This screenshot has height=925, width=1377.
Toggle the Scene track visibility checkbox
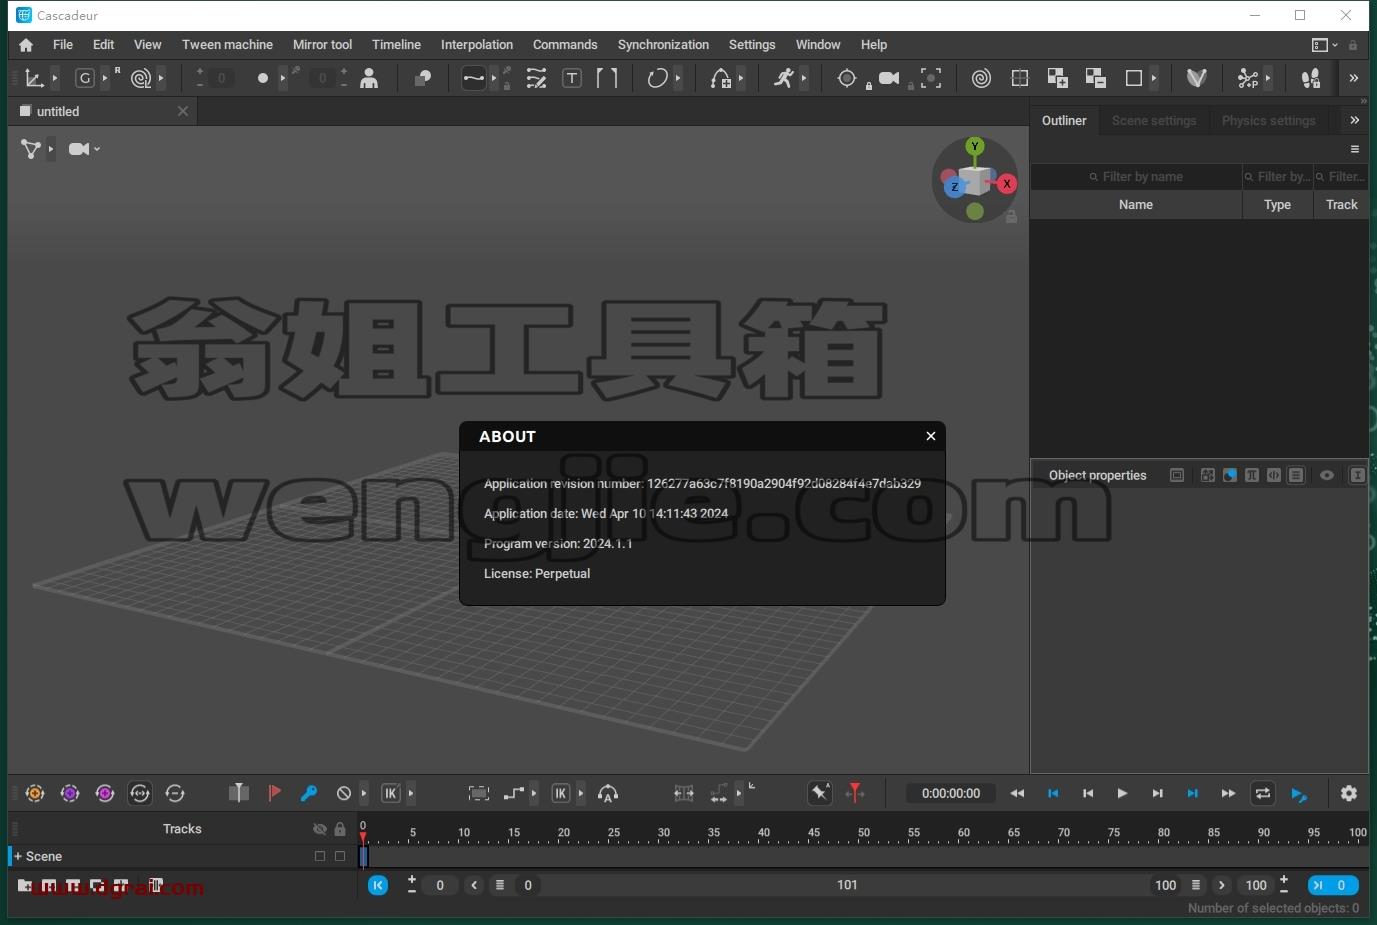[x=320, y=856]
